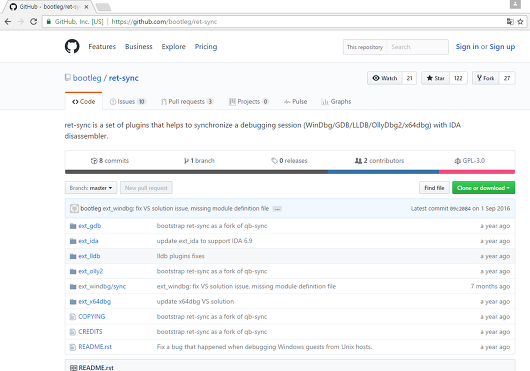The width and height of the screenshot is (530, 371).
Task: Open the ret-sync repository link
Action: [x=123, y=78]
